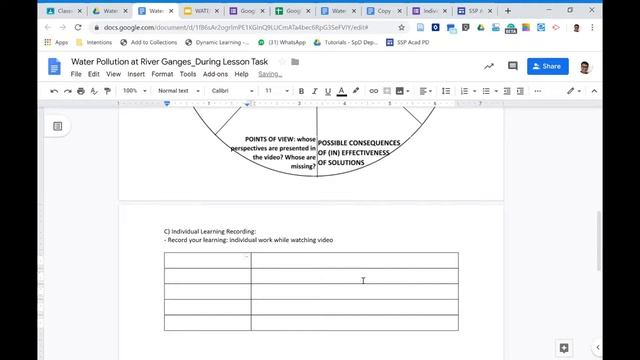Click the Add comment toolbar icon
This screenshot has height=360, width=640.
coord(387,91)
